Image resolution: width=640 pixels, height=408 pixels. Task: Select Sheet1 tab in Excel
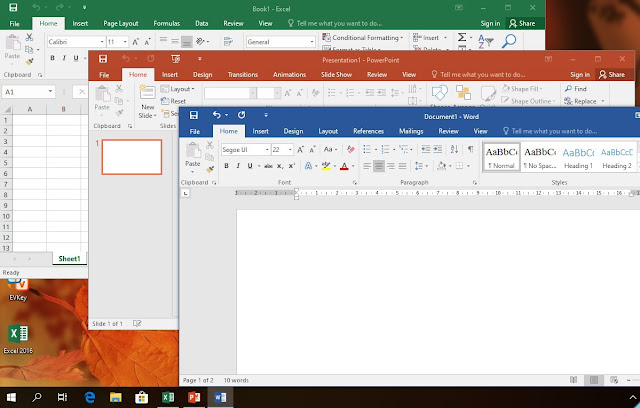[69, 259]
